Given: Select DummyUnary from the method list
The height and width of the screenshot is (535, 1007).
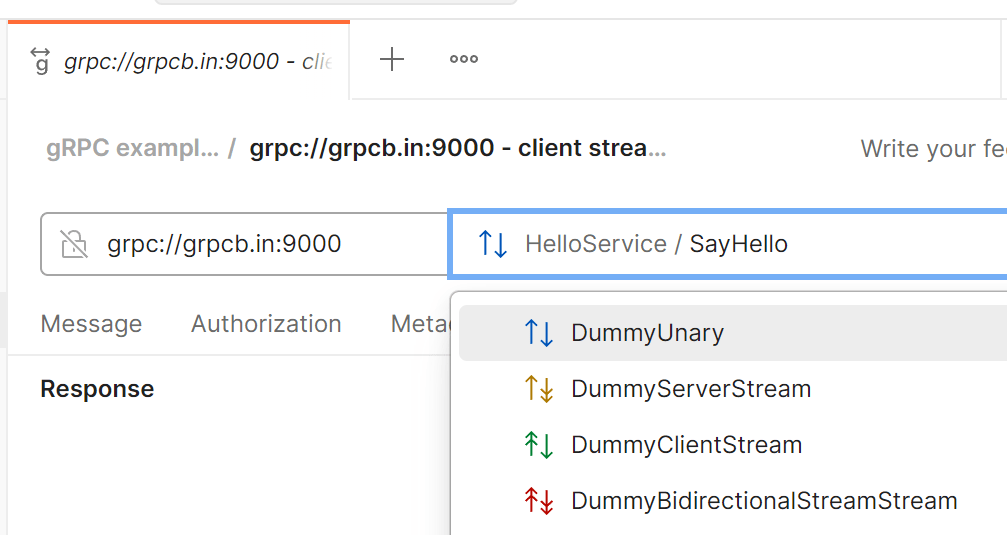Looking at the screenshot, I should pyautogui.click(x=647, y=333).
